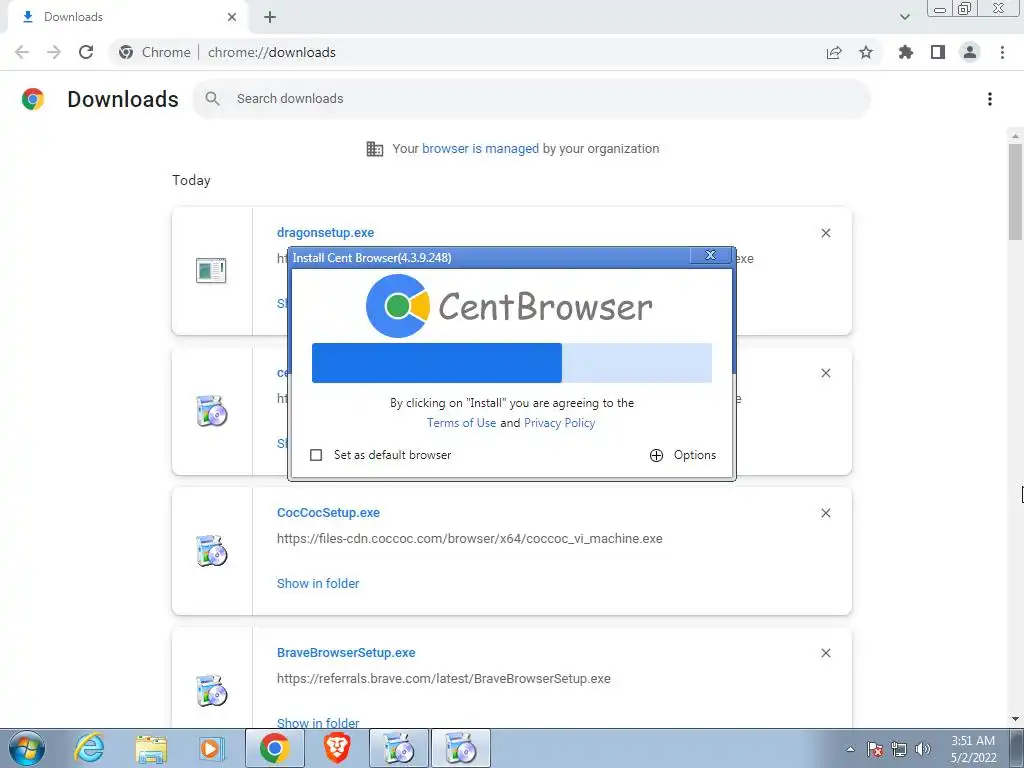Open Chrome's three-dot main menu
The height and width of the screenshot is (768, 1024).
[x=1002, y=52]
